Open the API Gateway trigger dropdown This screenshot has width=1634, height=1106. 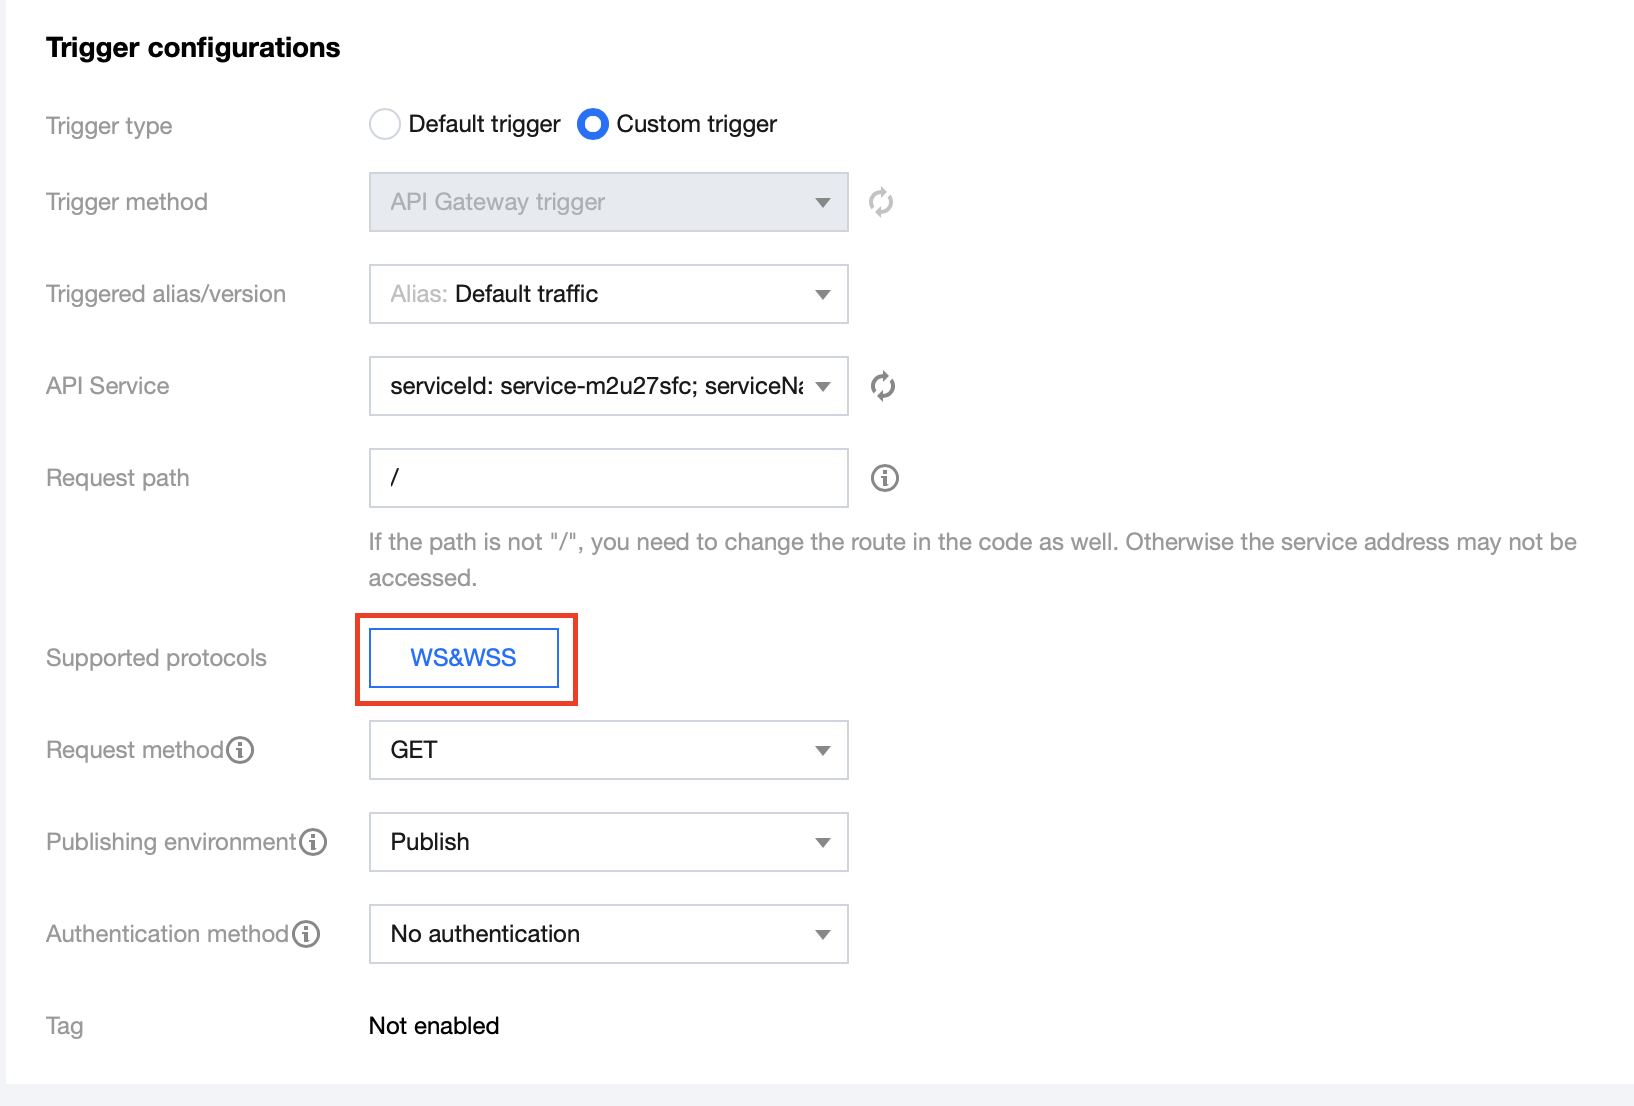pos(608,202)
